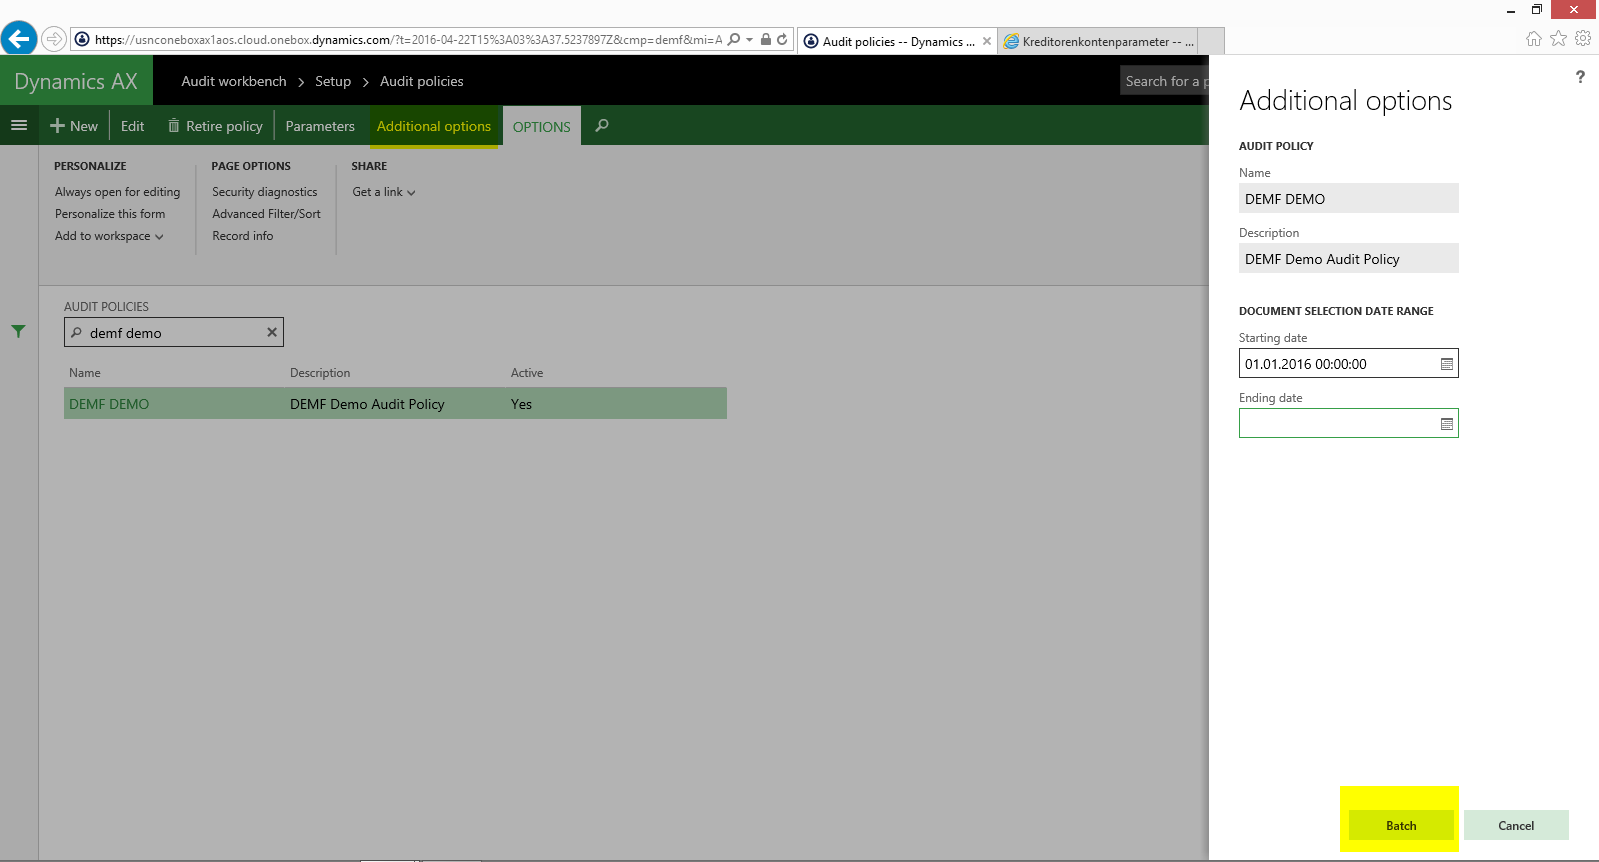Click the help question mark icon
1599x862 pixels.
[1580, 77]
